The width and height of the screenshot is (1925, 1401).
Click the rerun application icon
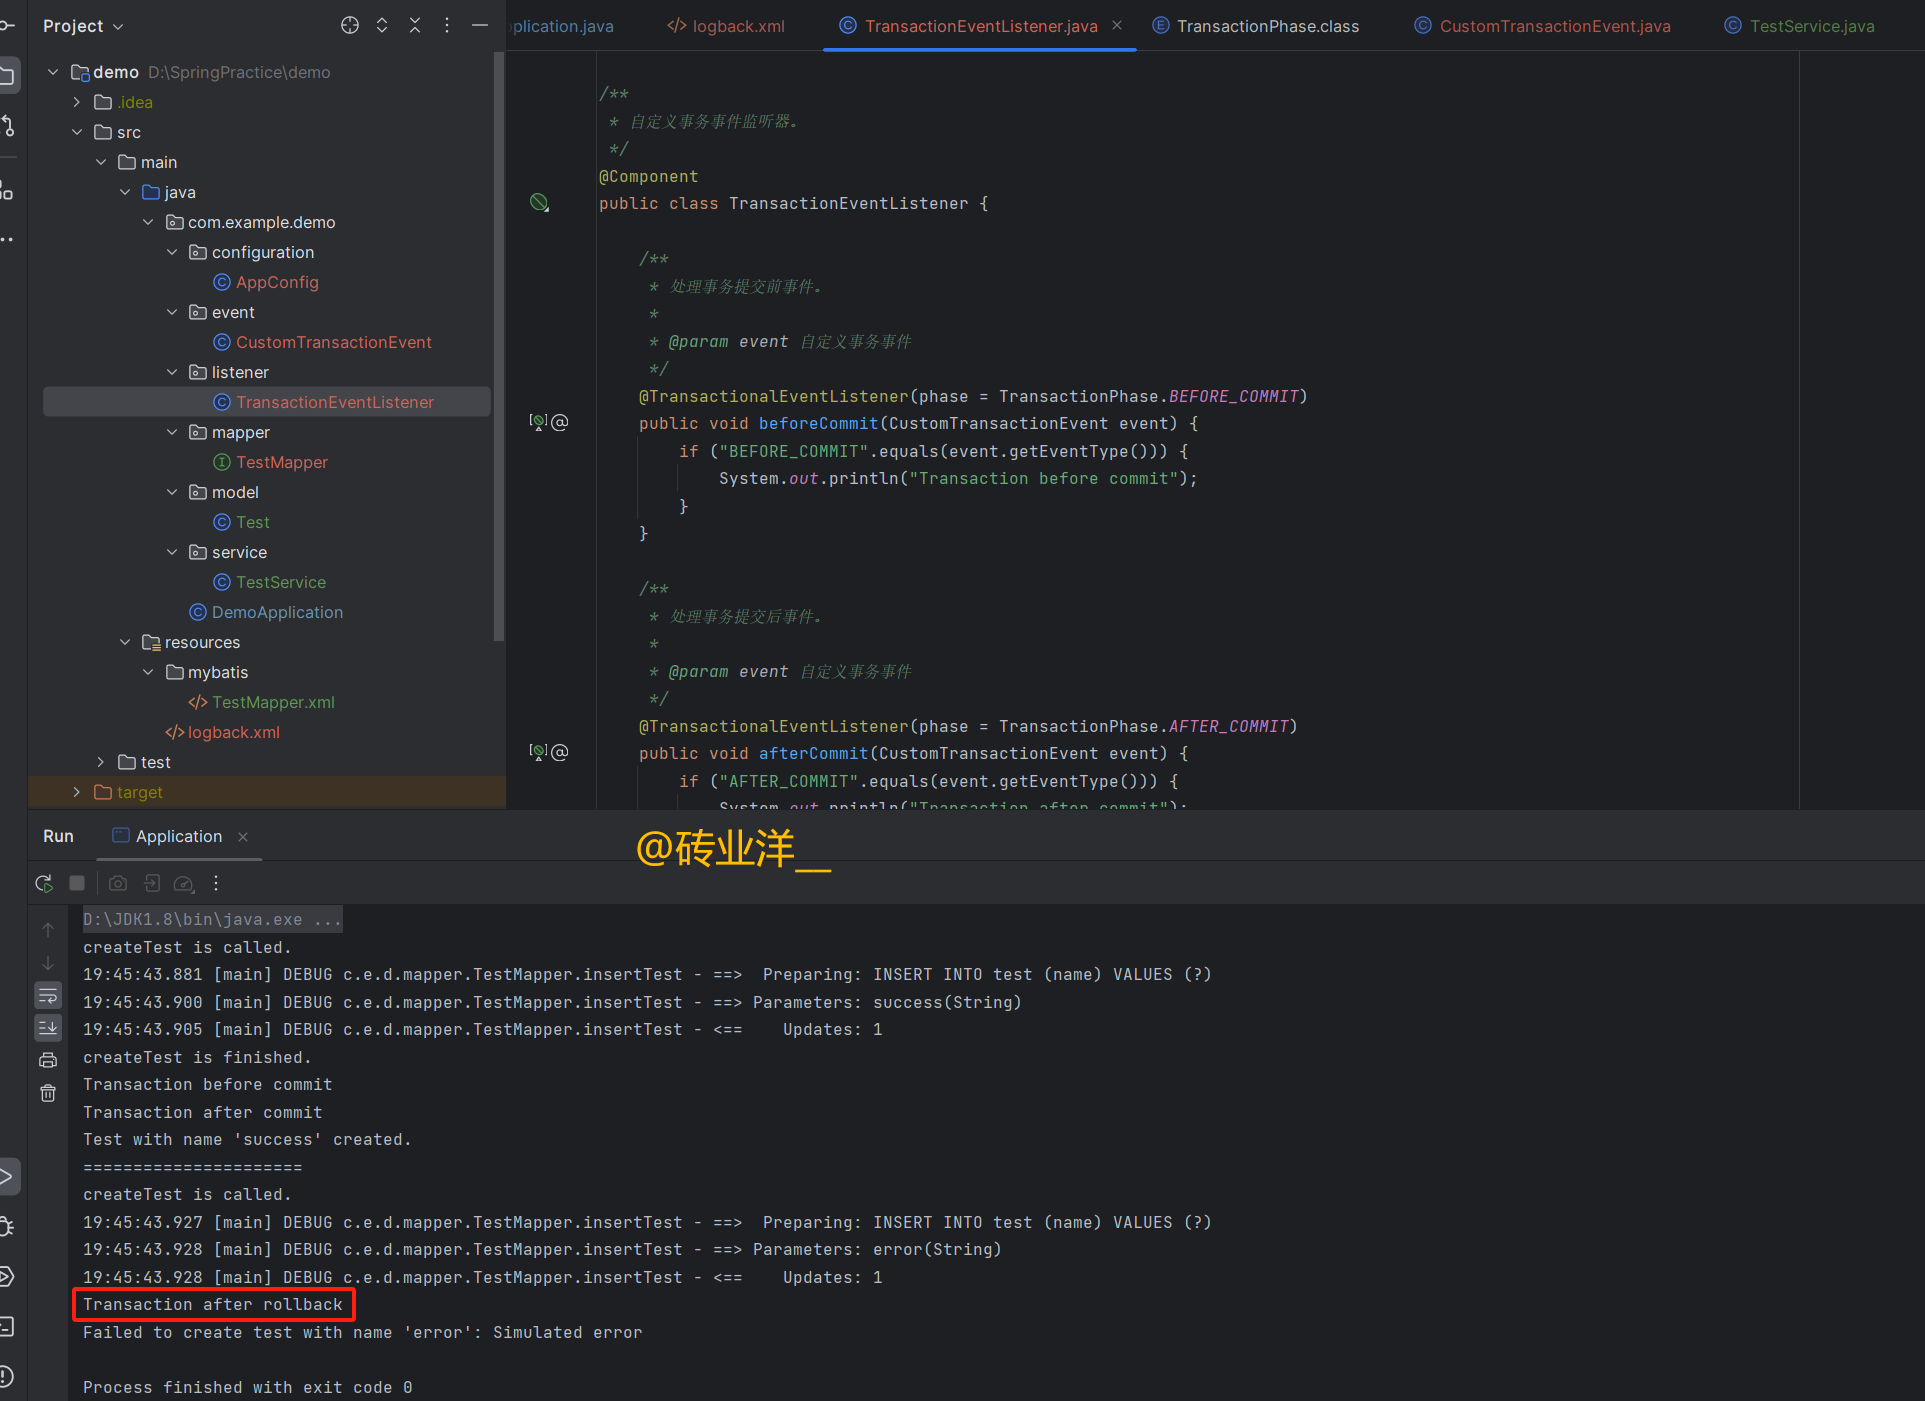click(x=46, y=882)
